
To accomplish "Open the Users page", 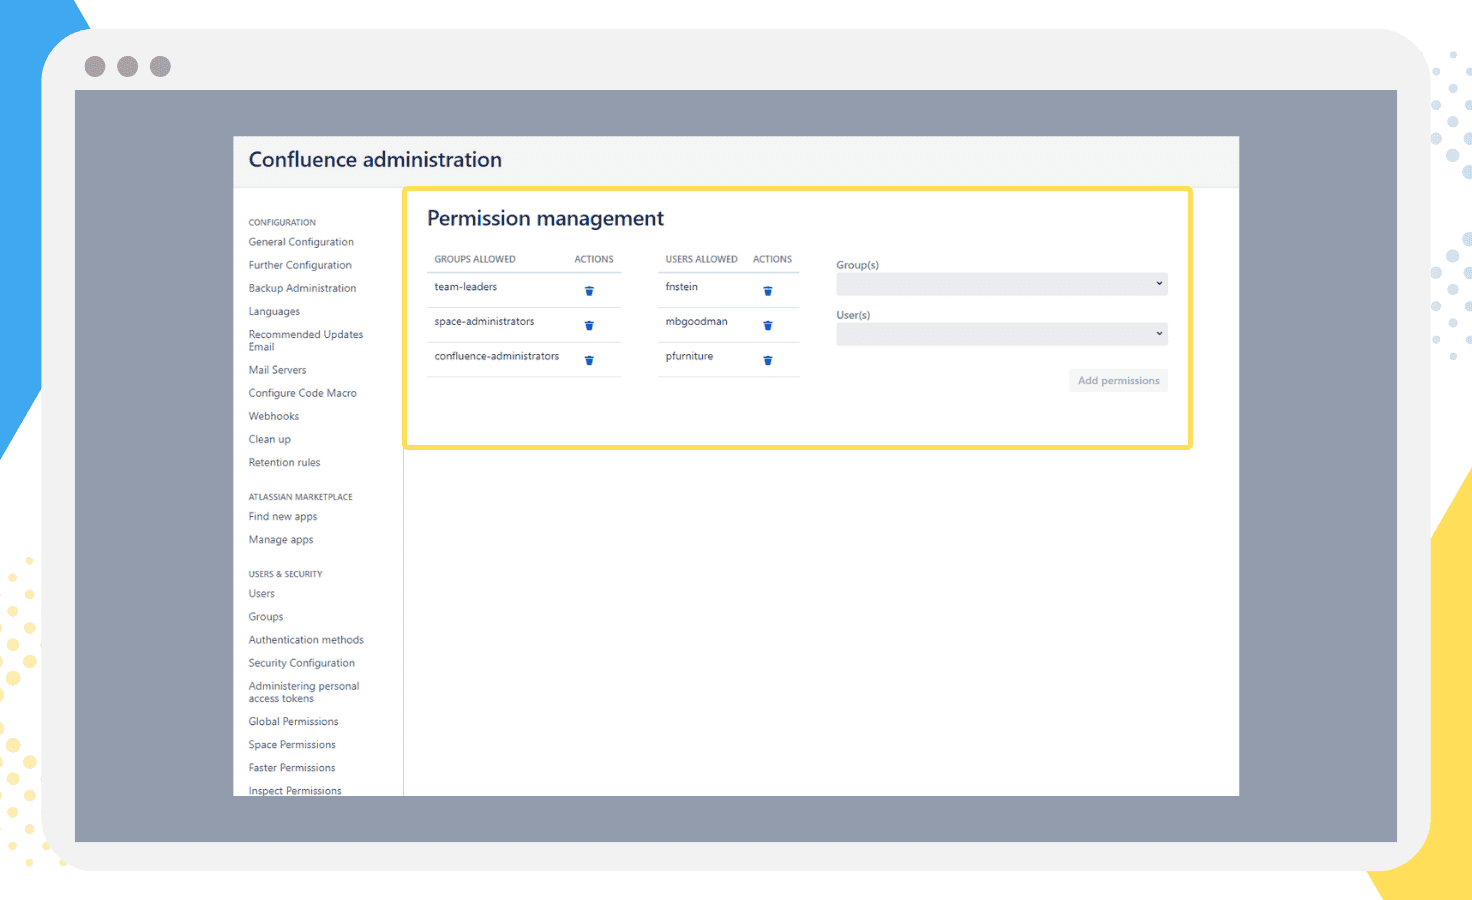I will coord(261,594).
